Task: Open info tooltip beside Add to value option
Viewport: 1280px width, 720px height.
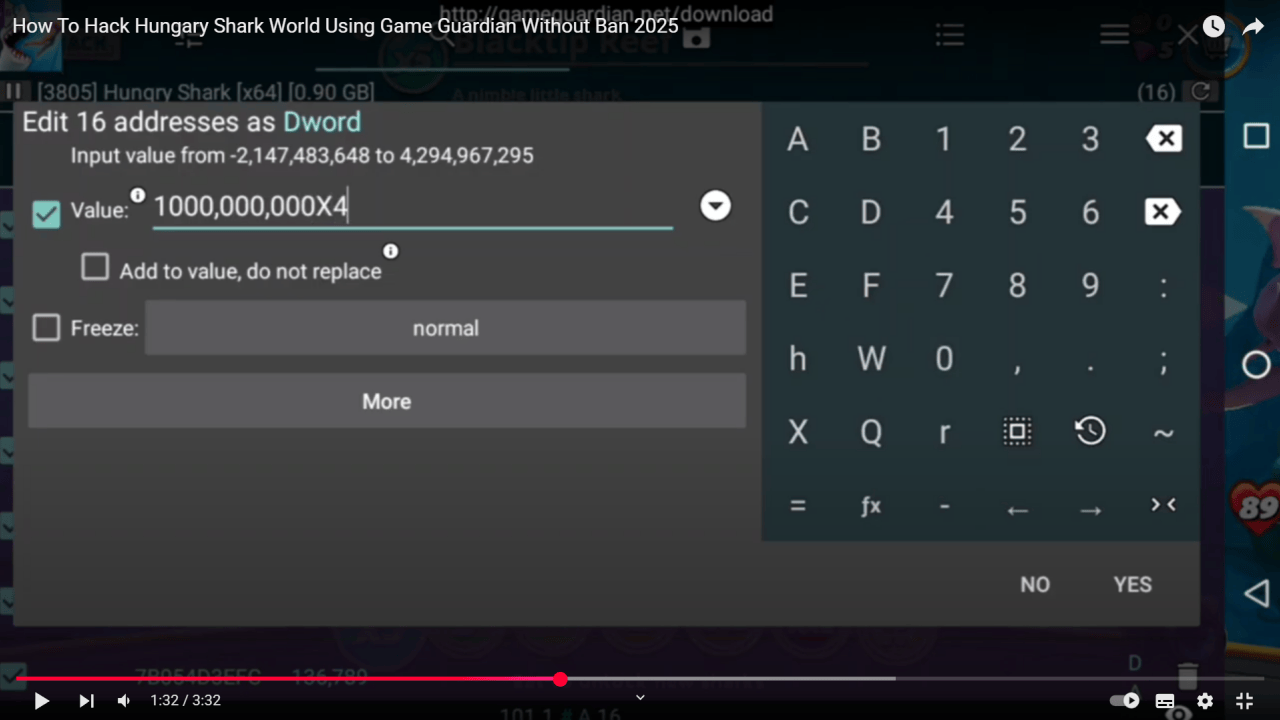Action: pos(391,251)
